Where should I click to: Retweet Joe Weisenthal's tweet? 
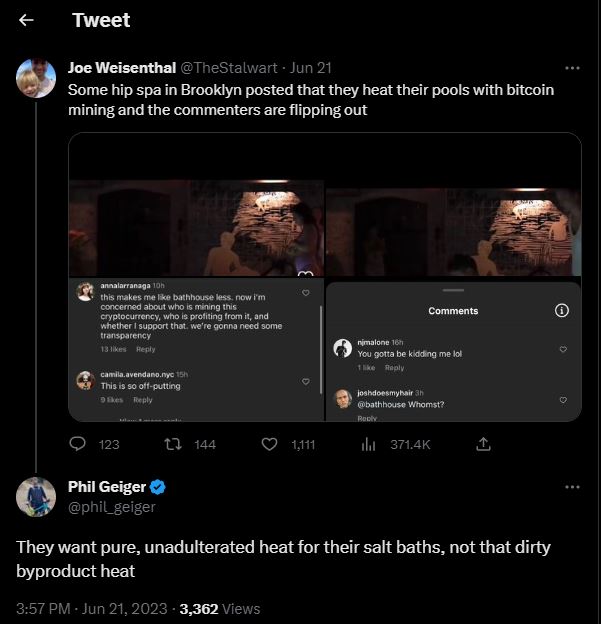click(x=174, y=444)
